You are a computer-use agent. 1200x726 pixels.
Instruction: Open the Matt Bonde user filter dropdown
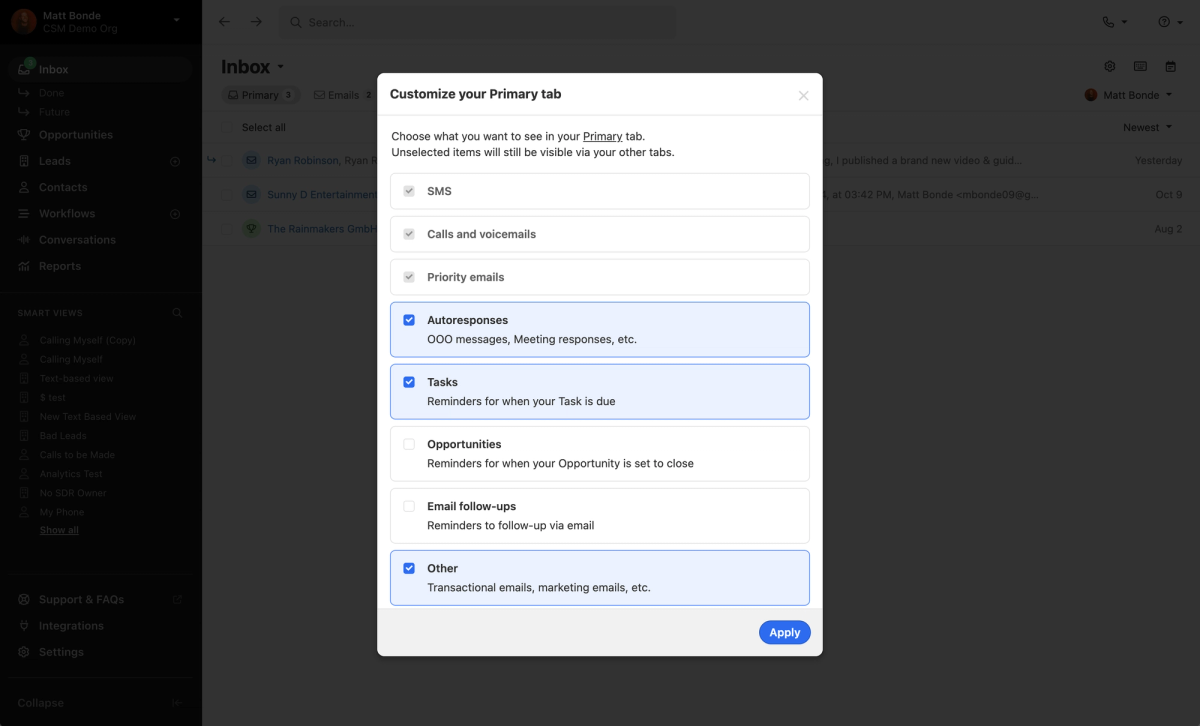[1129, 95]
